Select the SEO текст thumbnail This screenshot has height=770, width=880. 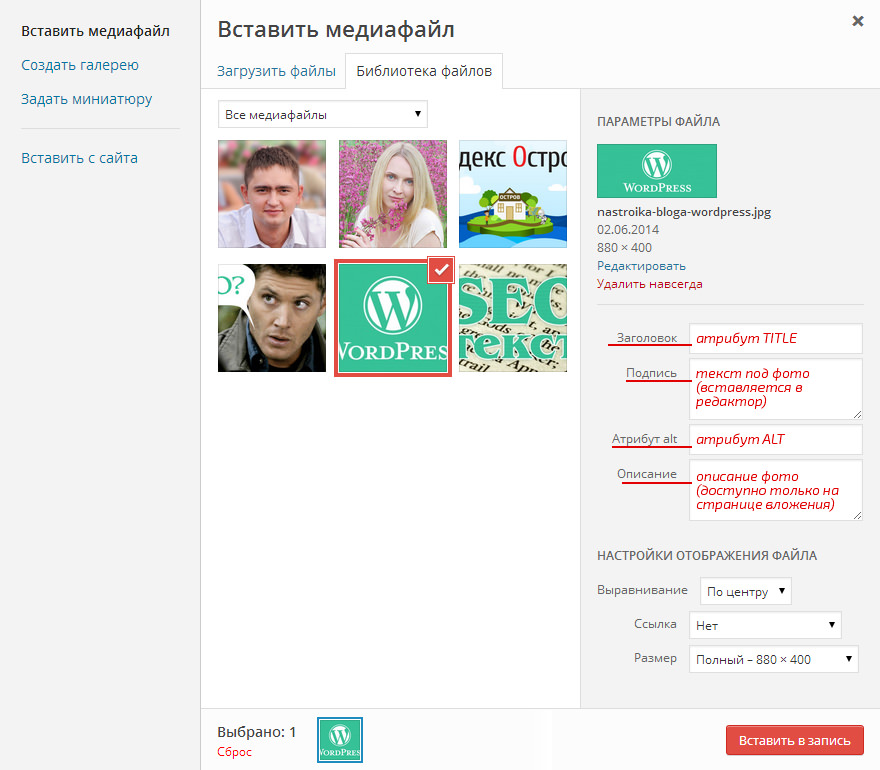tap(513, 318)
